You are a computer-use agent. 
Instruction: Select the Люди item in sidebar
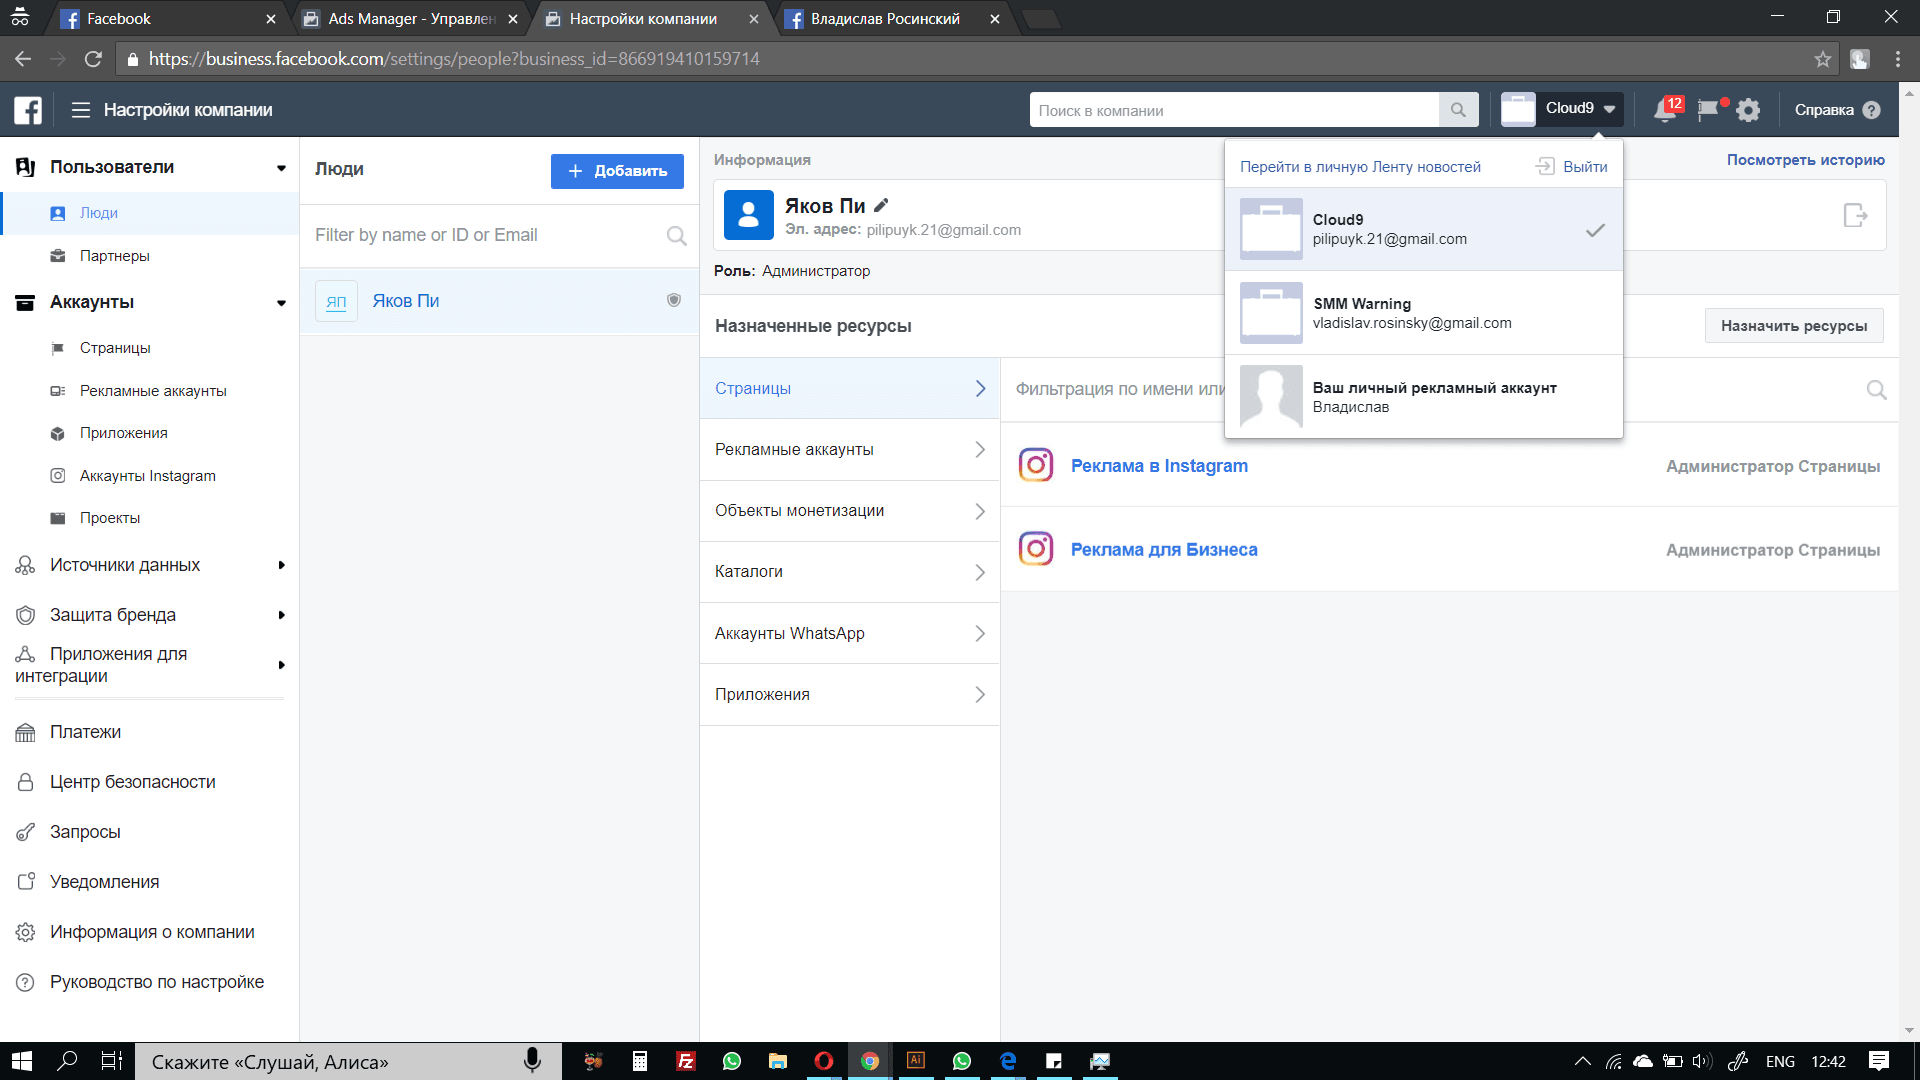click(150, 213)
